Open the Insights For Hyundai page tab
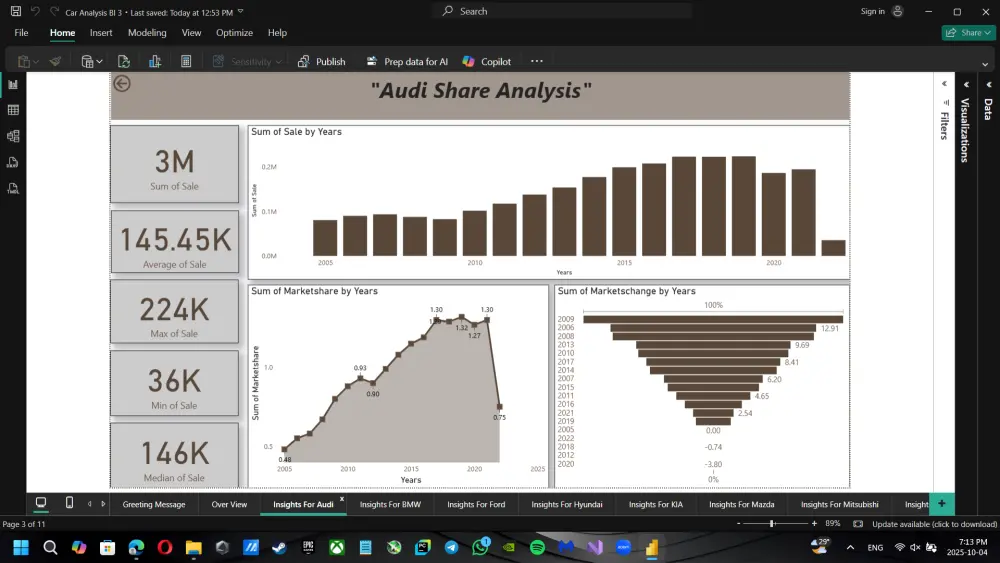The width and height of the screenshot is (1000, 563). coord(566,504)
